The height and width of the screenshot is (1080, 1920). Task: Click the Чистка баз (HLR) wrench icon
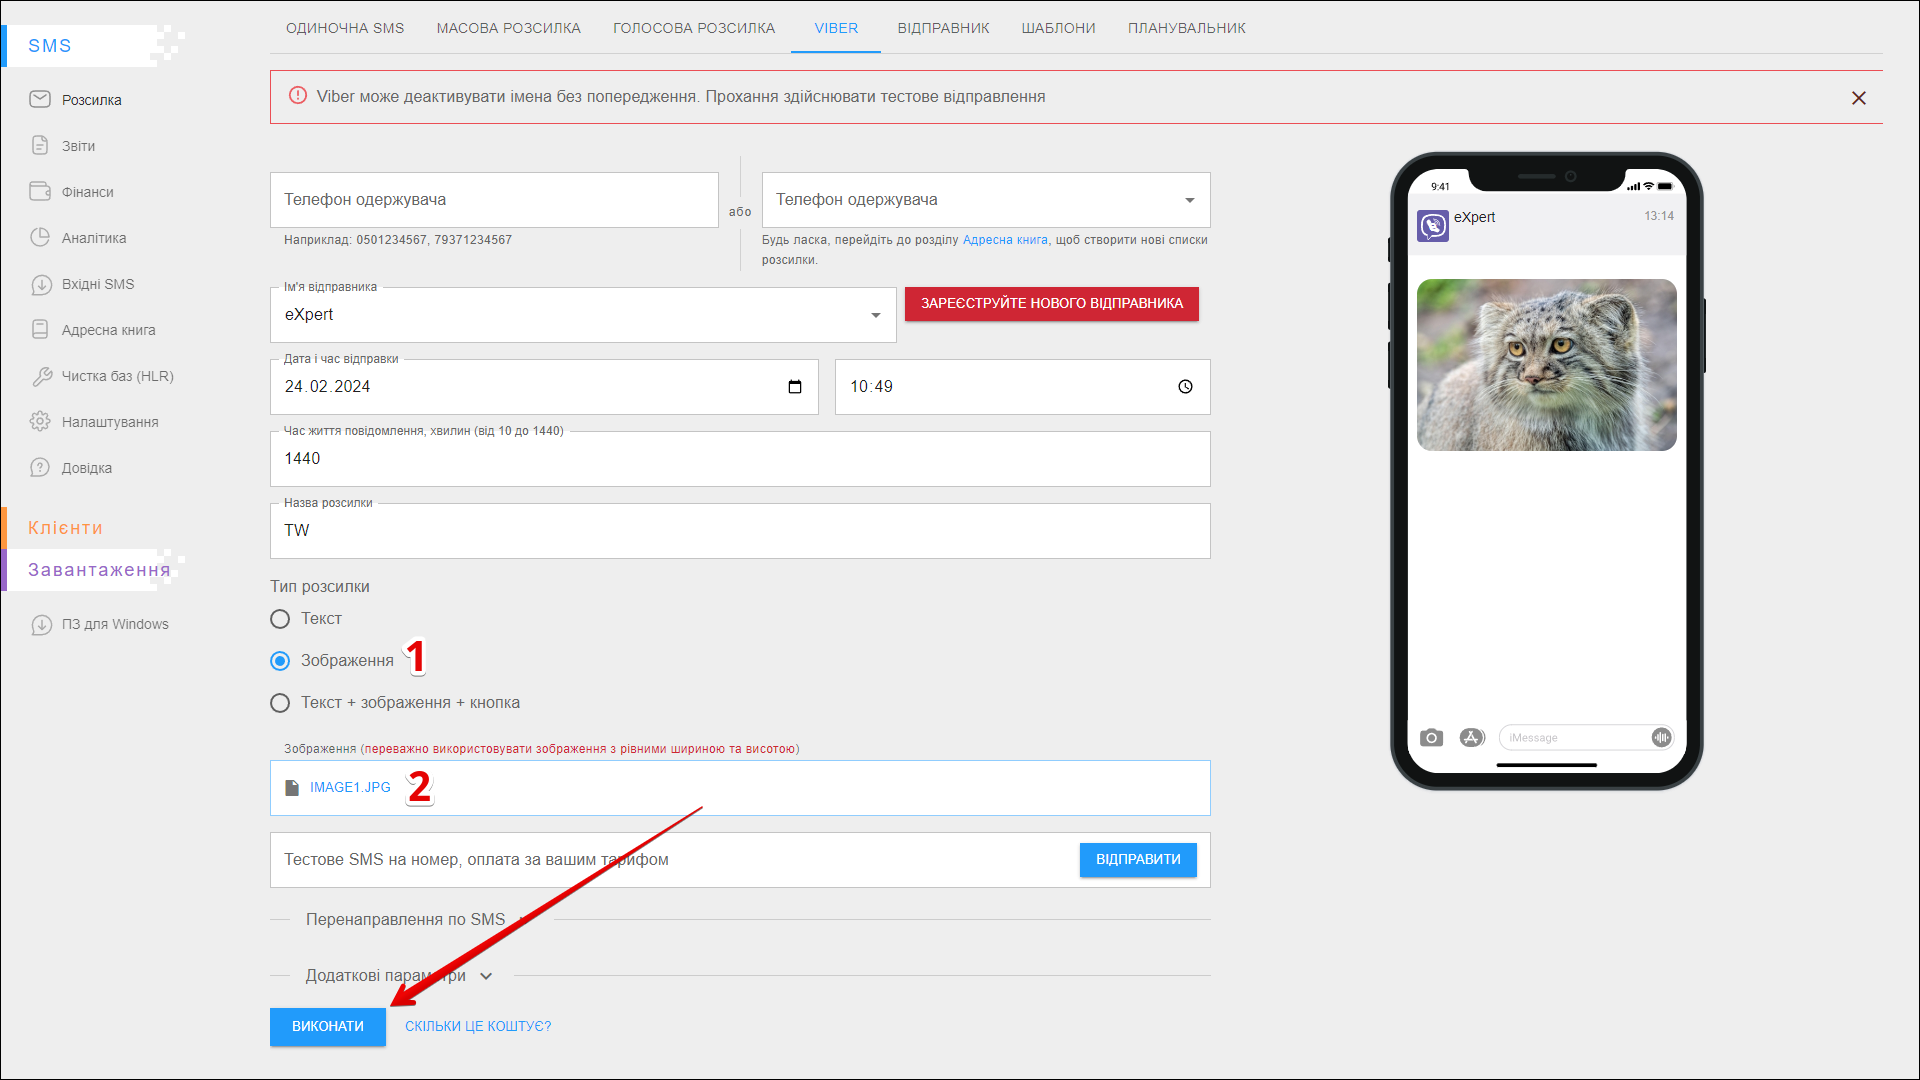(40, 376)
